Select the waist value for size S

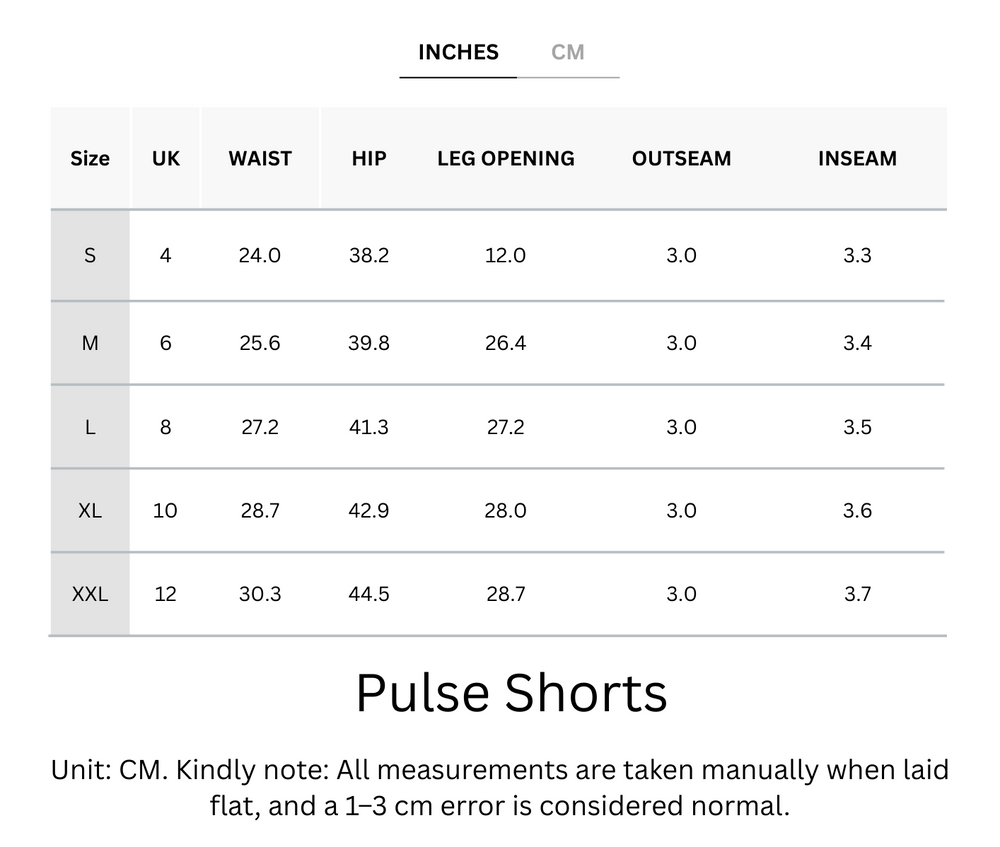click(260, 255)
